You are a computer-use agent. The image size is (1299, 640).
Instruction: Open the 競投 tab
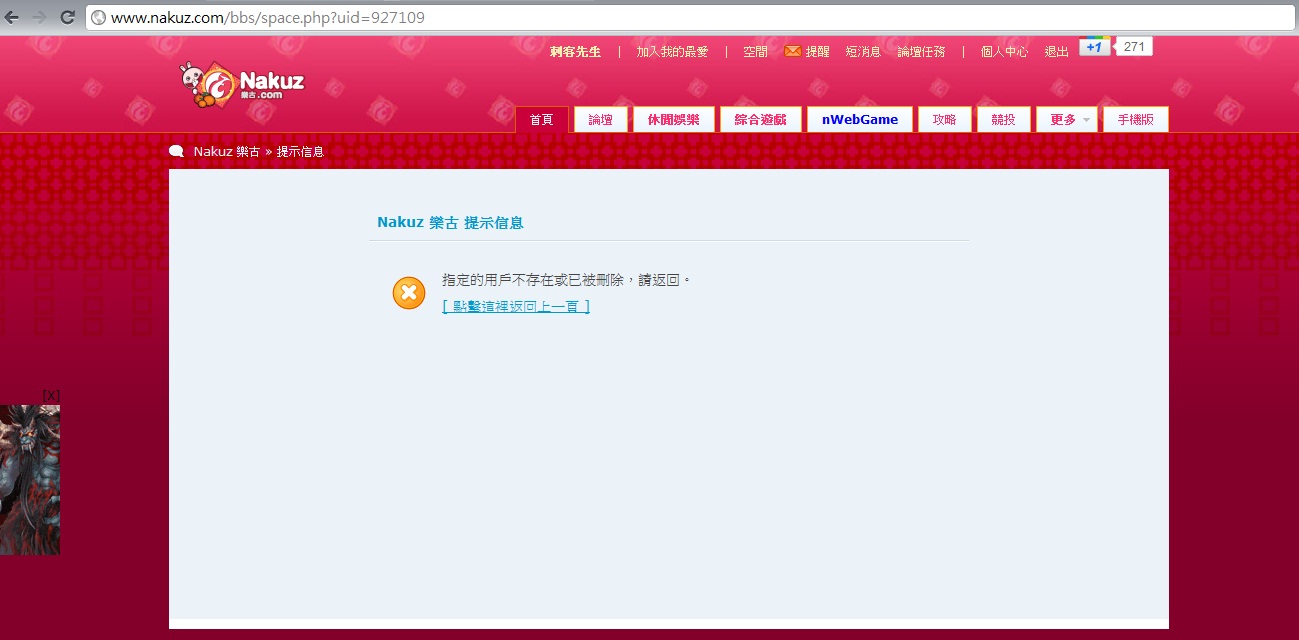(1003, 120)
